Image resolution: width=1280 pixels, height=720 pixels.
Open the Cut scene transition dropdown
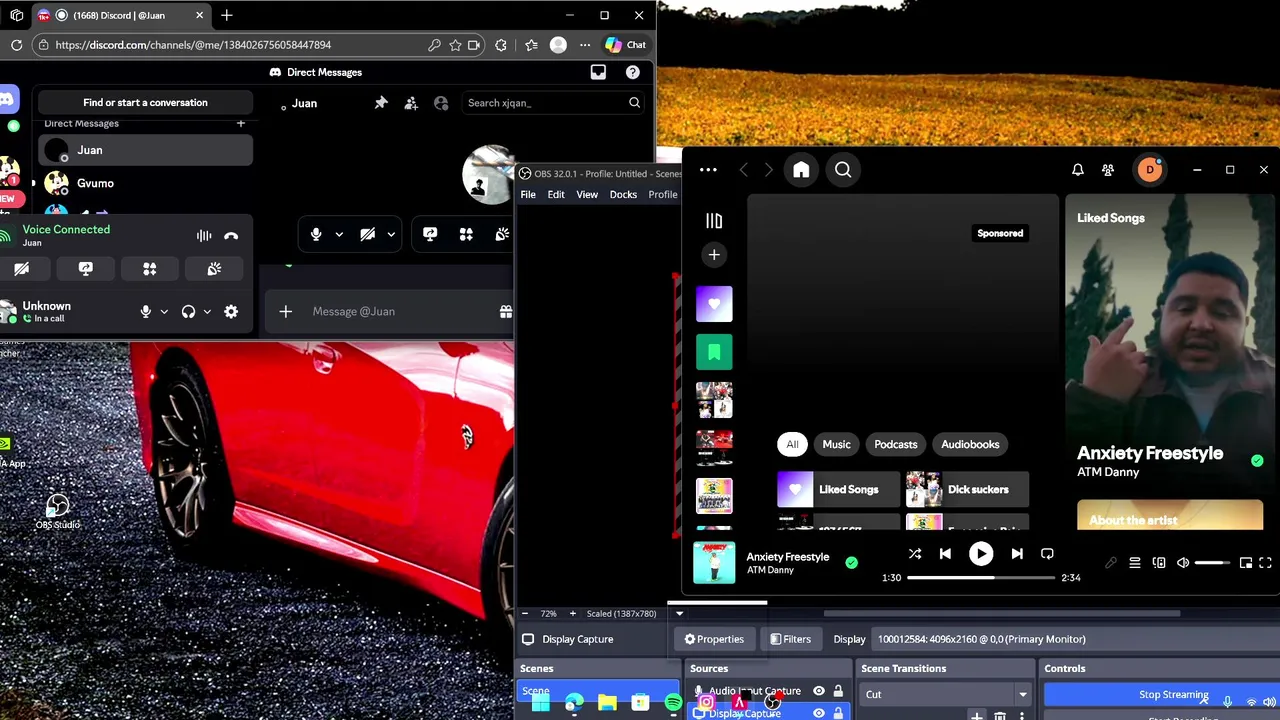tap(946, 694)
